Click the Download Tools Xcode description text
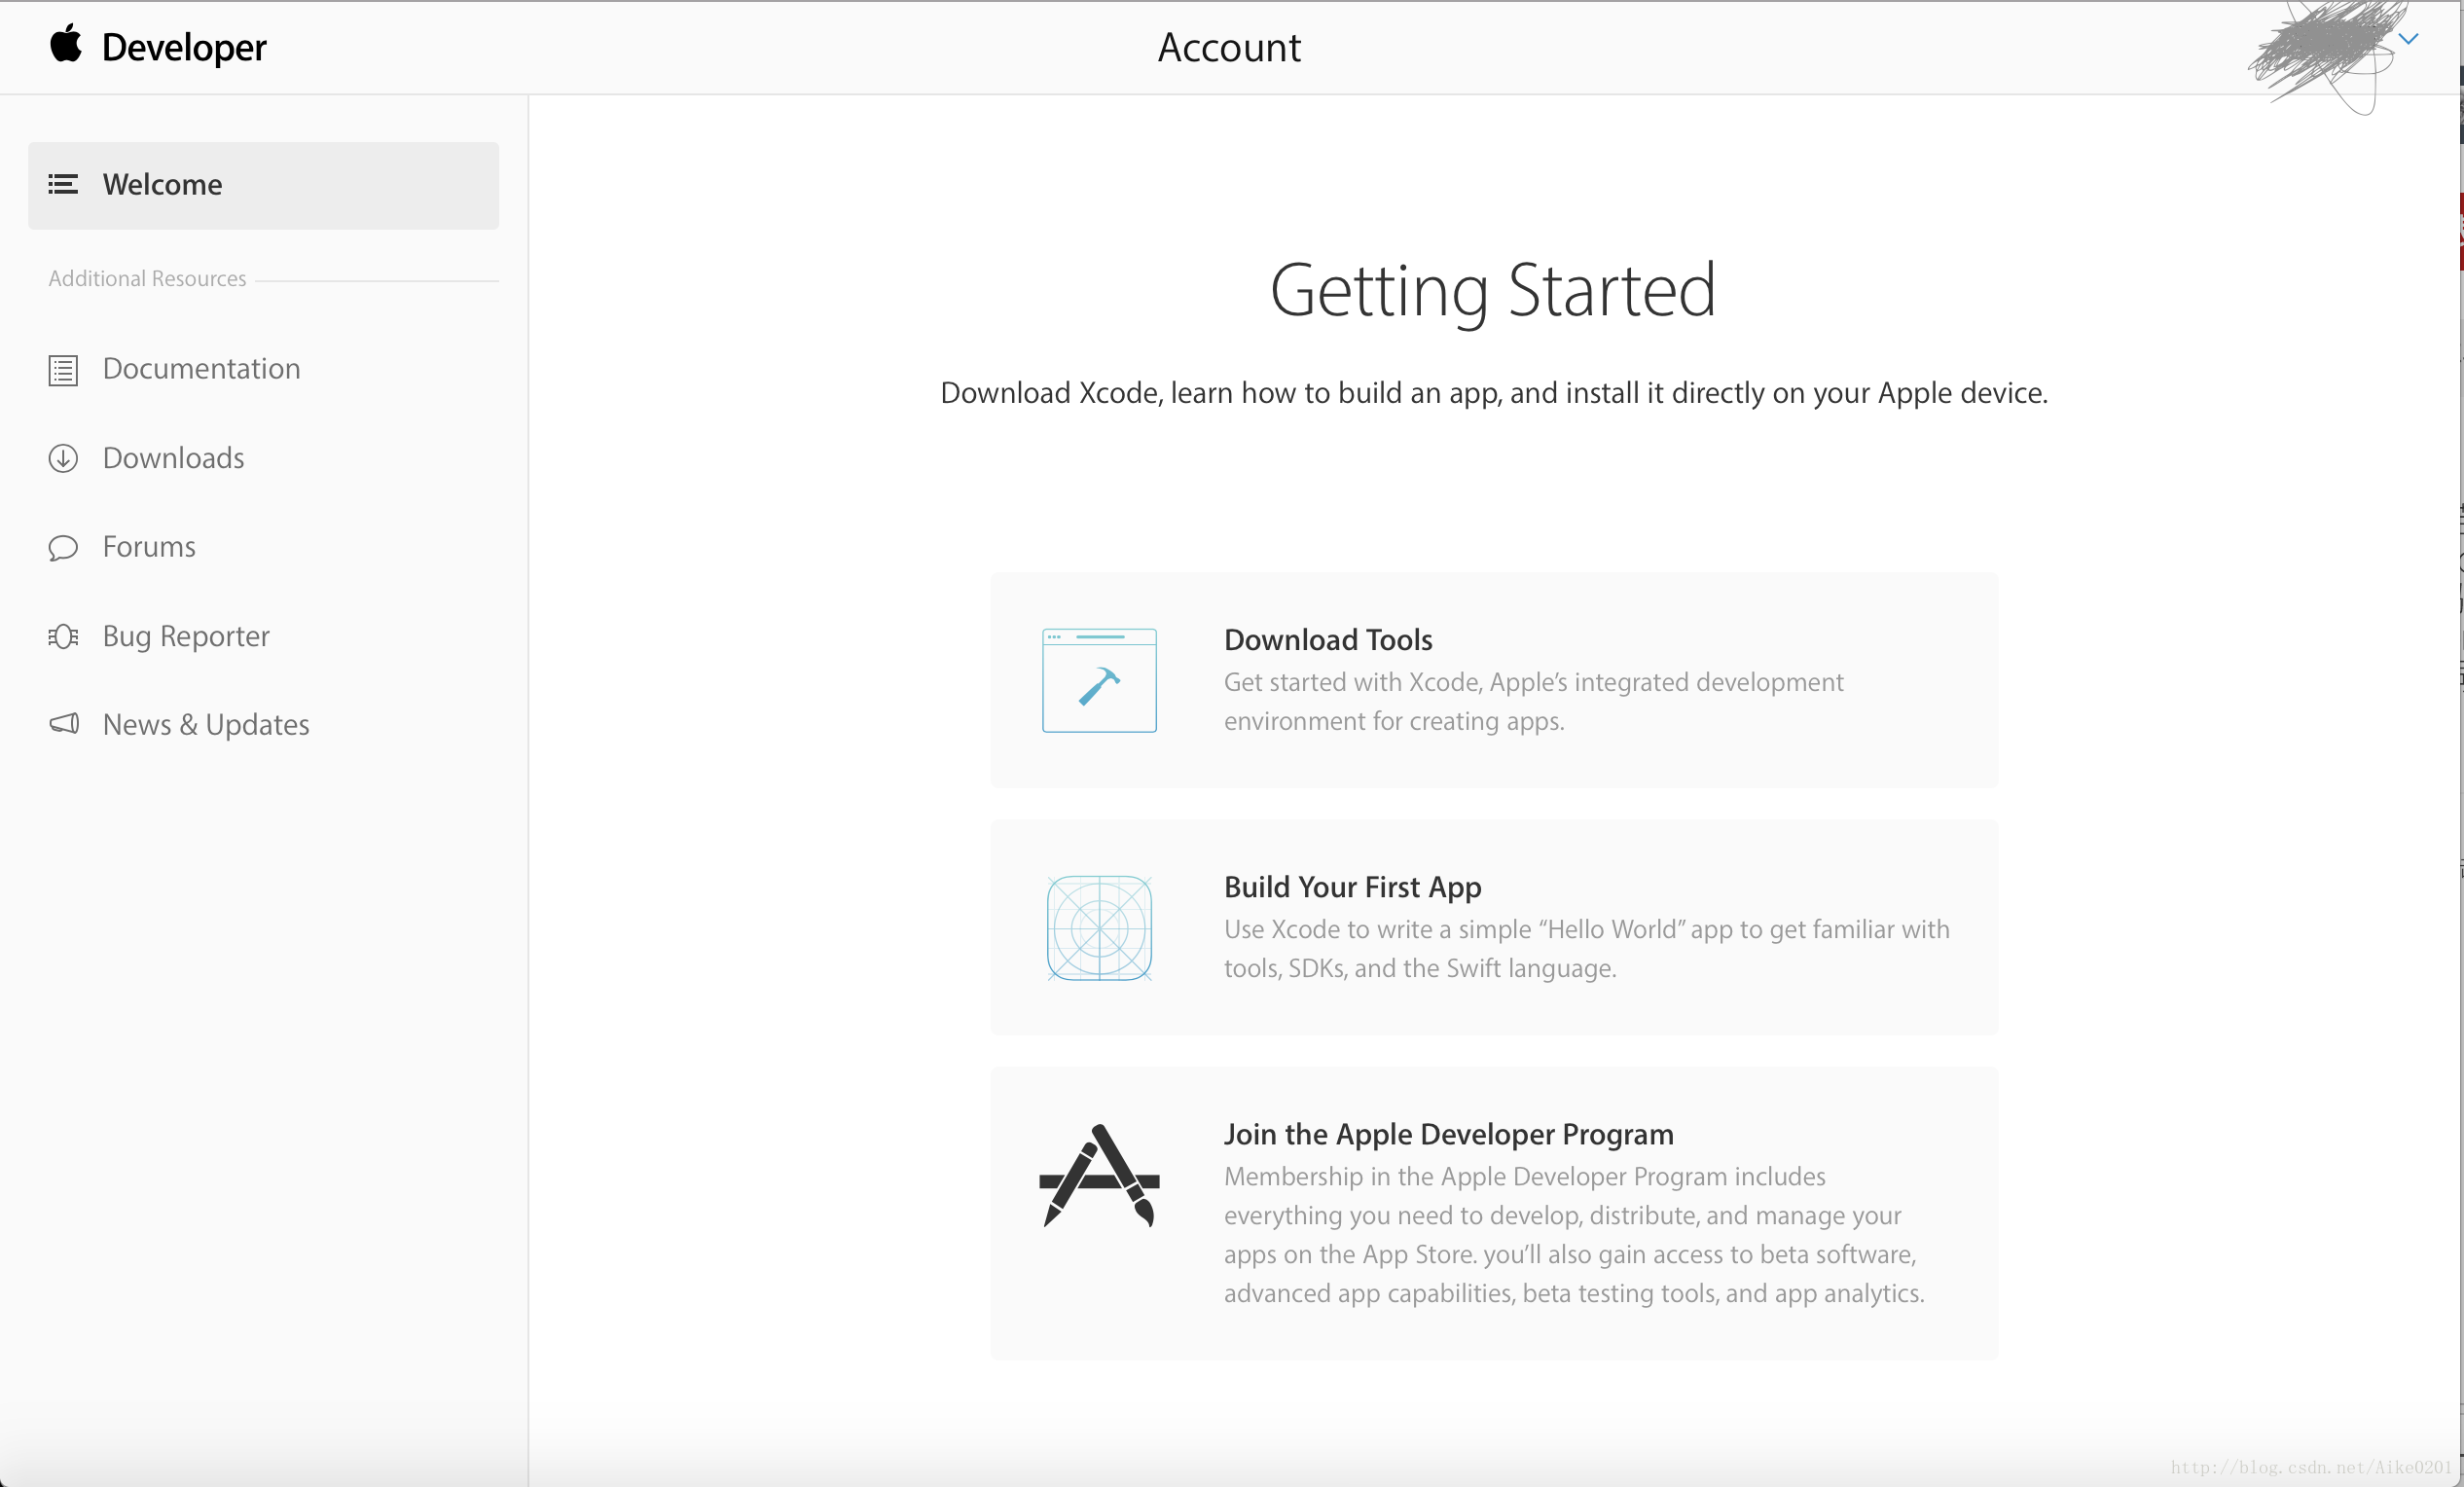Viewport: 2464px width, 1487px height. click(x=1533, y=701)
